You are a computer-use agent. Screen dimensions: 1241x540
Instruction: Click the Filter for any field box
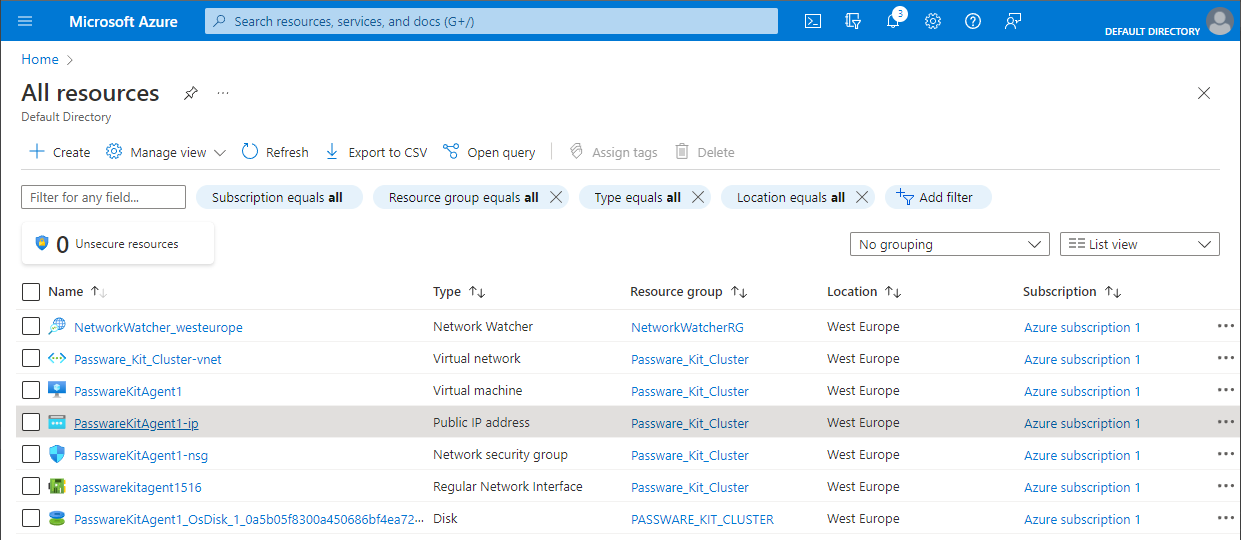(x=103, y=197)
